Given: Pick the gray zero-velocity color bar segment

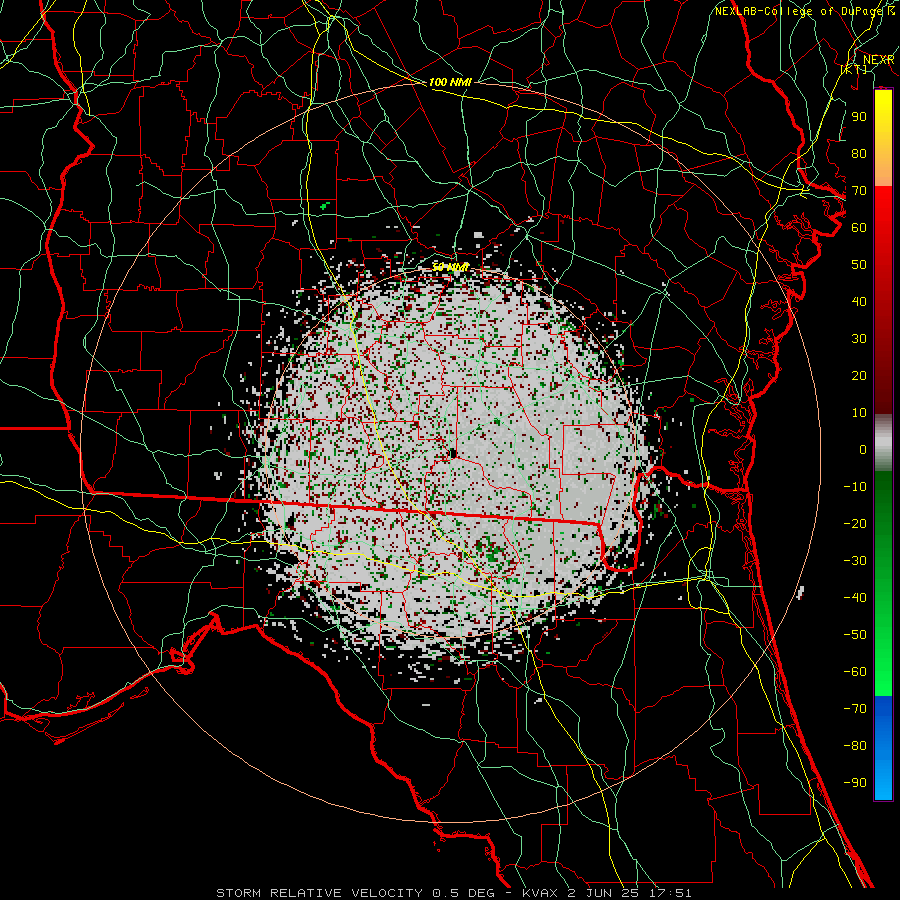Looking at the screenshot, I should coord(883,443).
